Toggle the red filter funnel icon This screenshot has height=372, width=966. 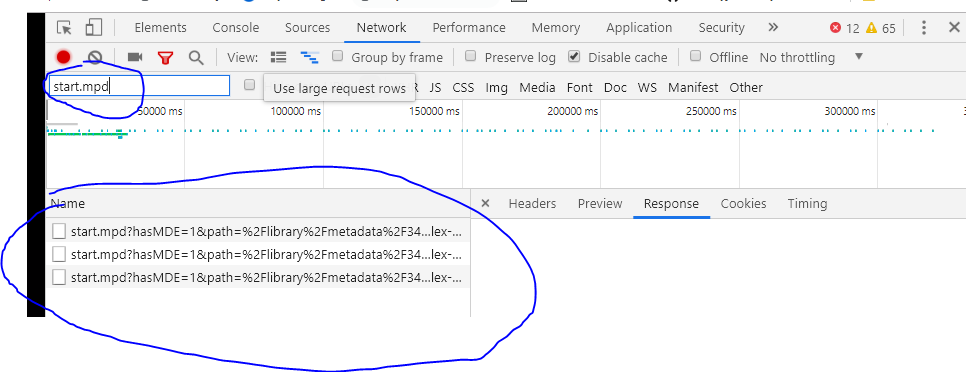[x=165, y=58]
